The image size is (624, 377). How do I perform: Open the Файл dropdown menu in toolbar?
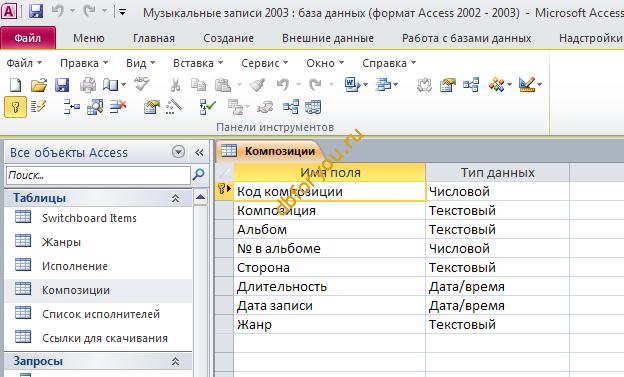24,63
